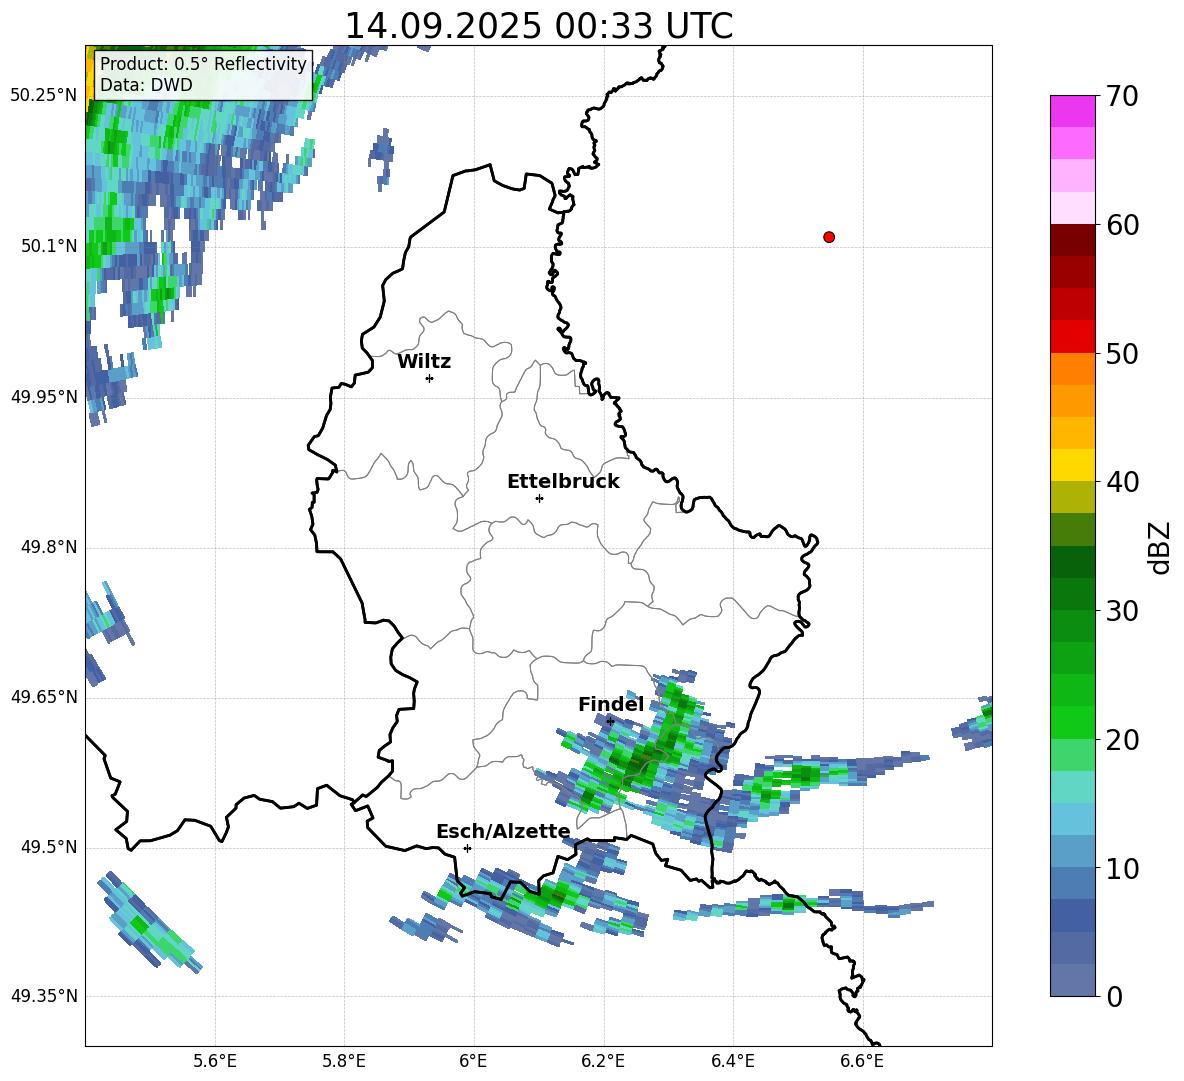Viewport: 1184px width, 1081px height.
Task: Click the 0 value on colorbar
Action: (x=1114, y=997)
